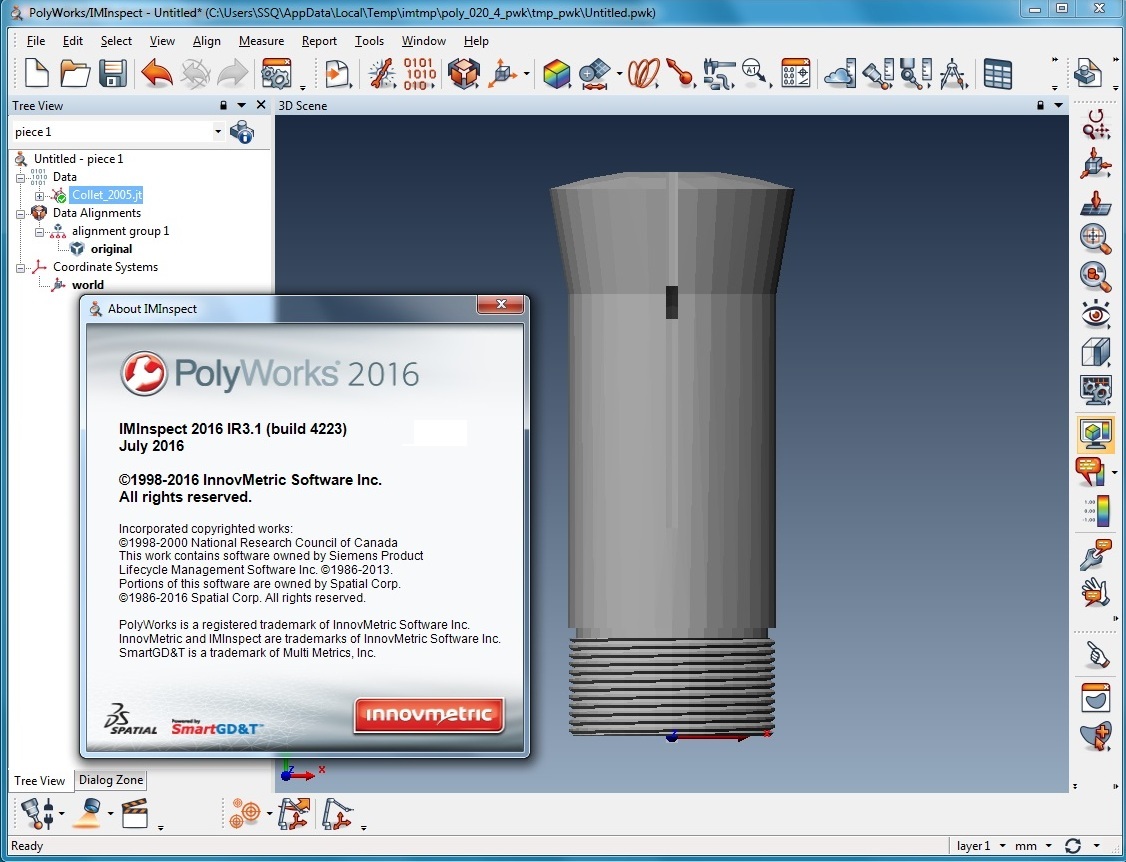Click the coordinate system cube icon with axes
The image size is (1126, 862).
tap(503, 73)
